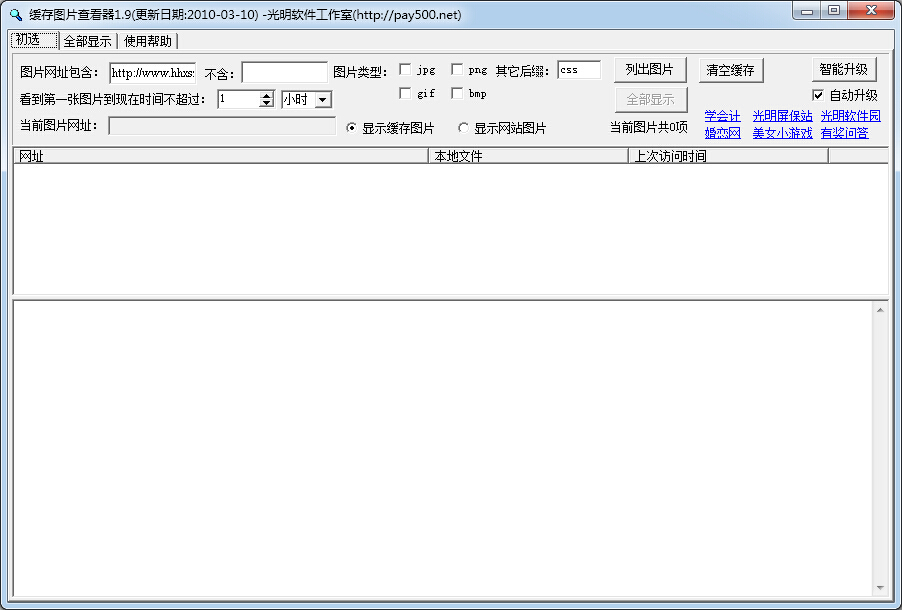Select the 显示缓存图片 radio option
Screen dimensions: 902x610
point(351,128)
